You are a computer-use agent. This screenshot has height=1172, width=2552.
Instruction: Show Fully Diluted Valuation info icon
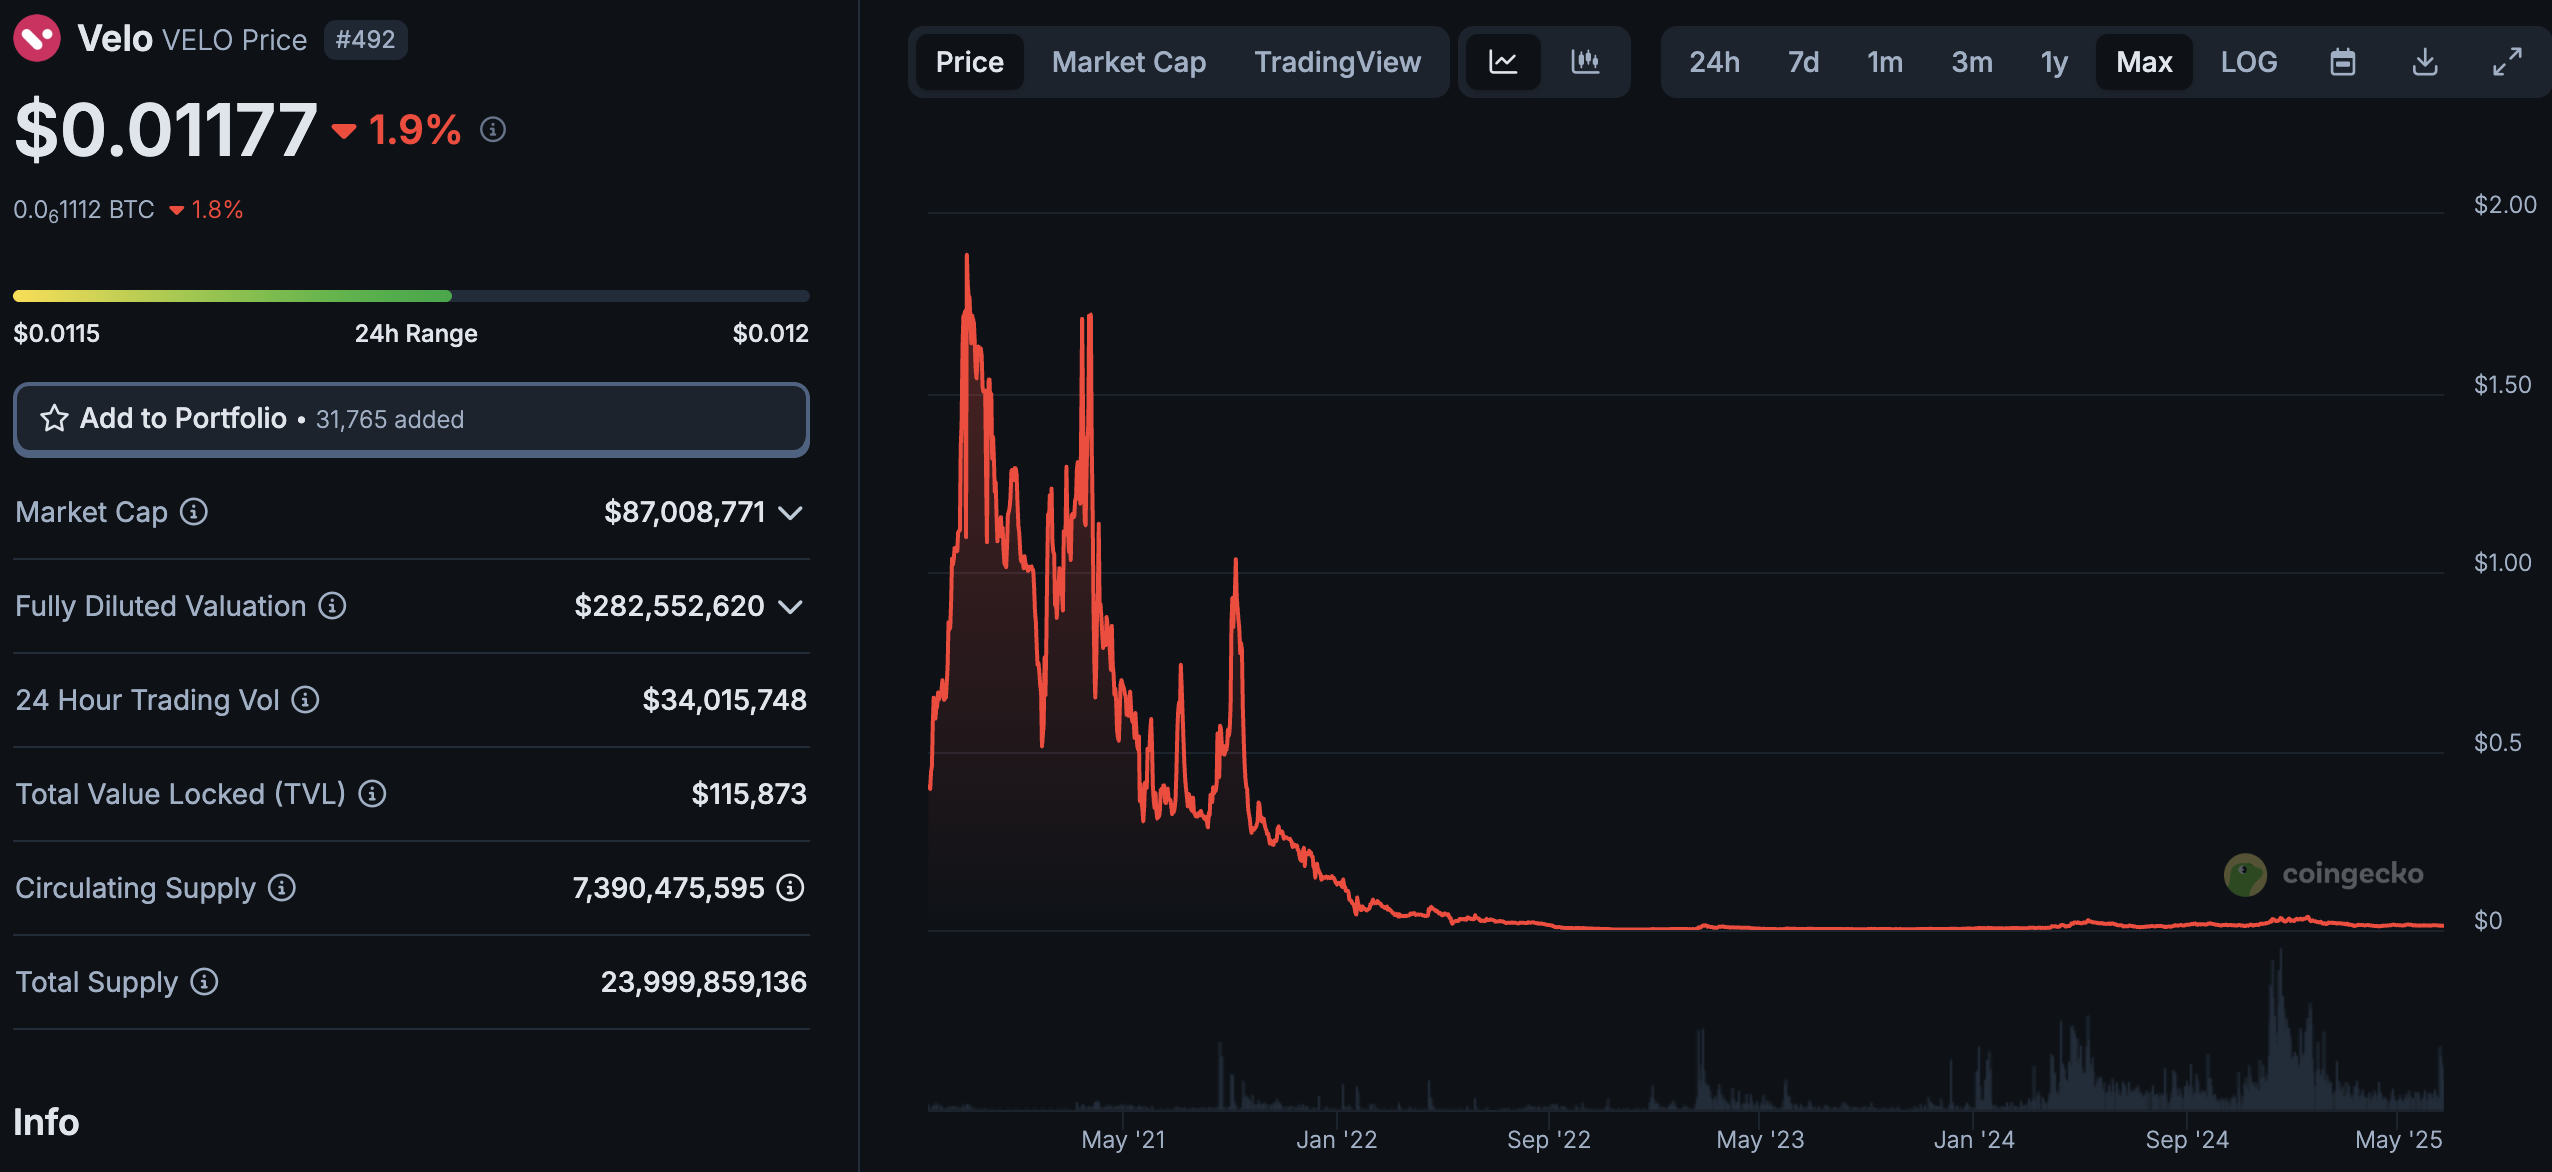332,606
